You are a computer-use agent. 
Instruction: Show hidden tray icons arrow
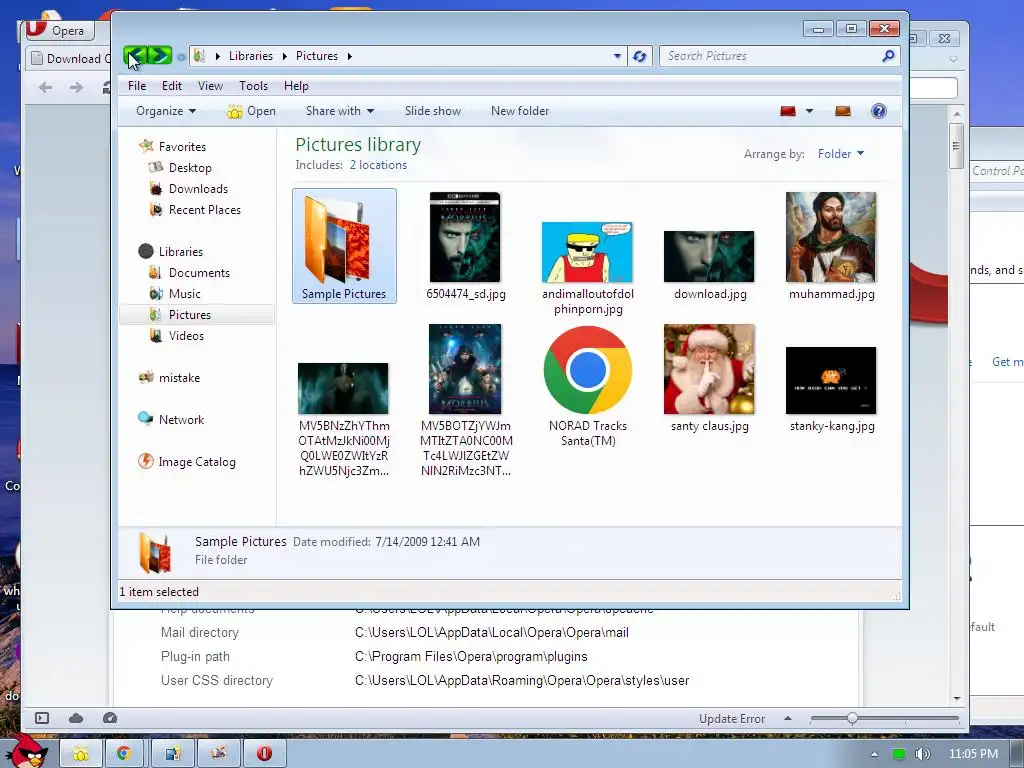874,754
